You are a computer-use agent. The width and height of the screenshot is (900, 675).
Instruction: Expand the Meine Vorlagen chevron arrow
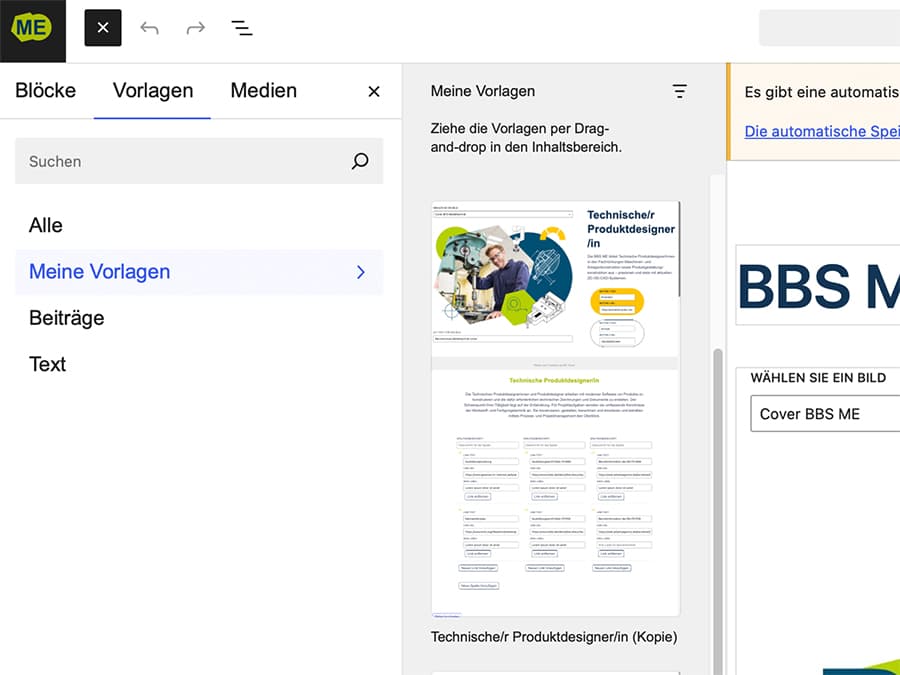[x=361, y=272]
